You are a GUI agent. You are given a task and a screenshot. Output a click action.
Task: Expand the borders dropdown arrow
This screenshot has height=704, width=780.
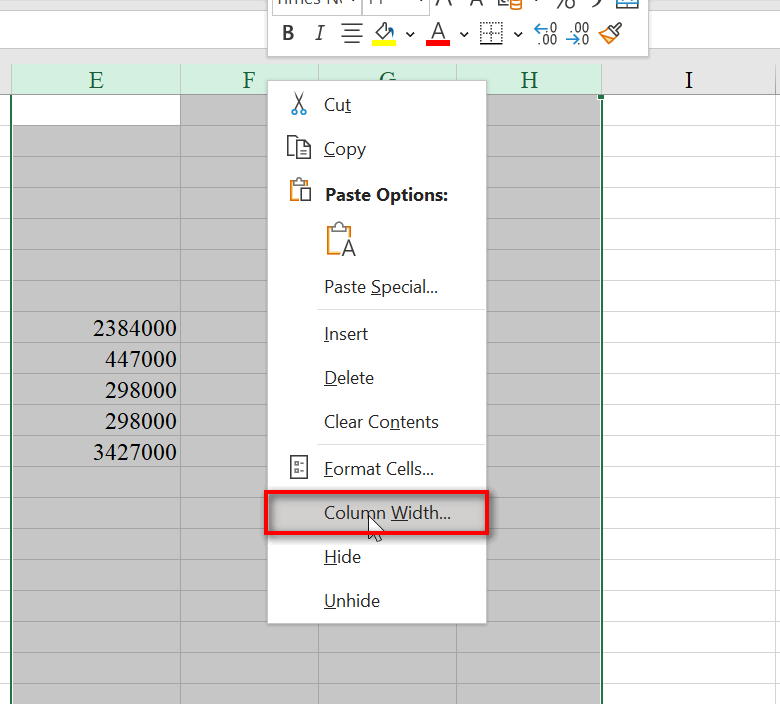[x=518, y=35]
